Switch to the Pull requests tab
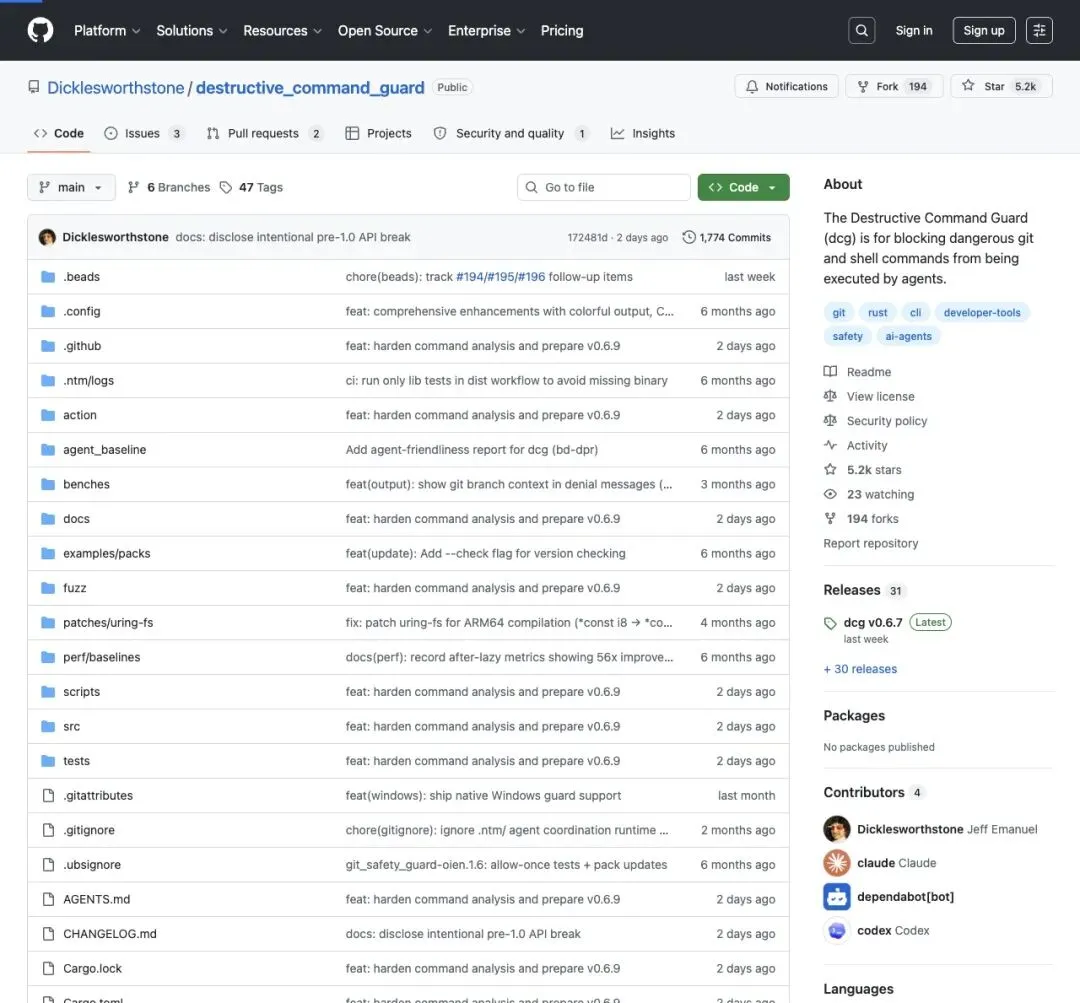Viewport: 1080px width, 1003px height. [264, 133]
